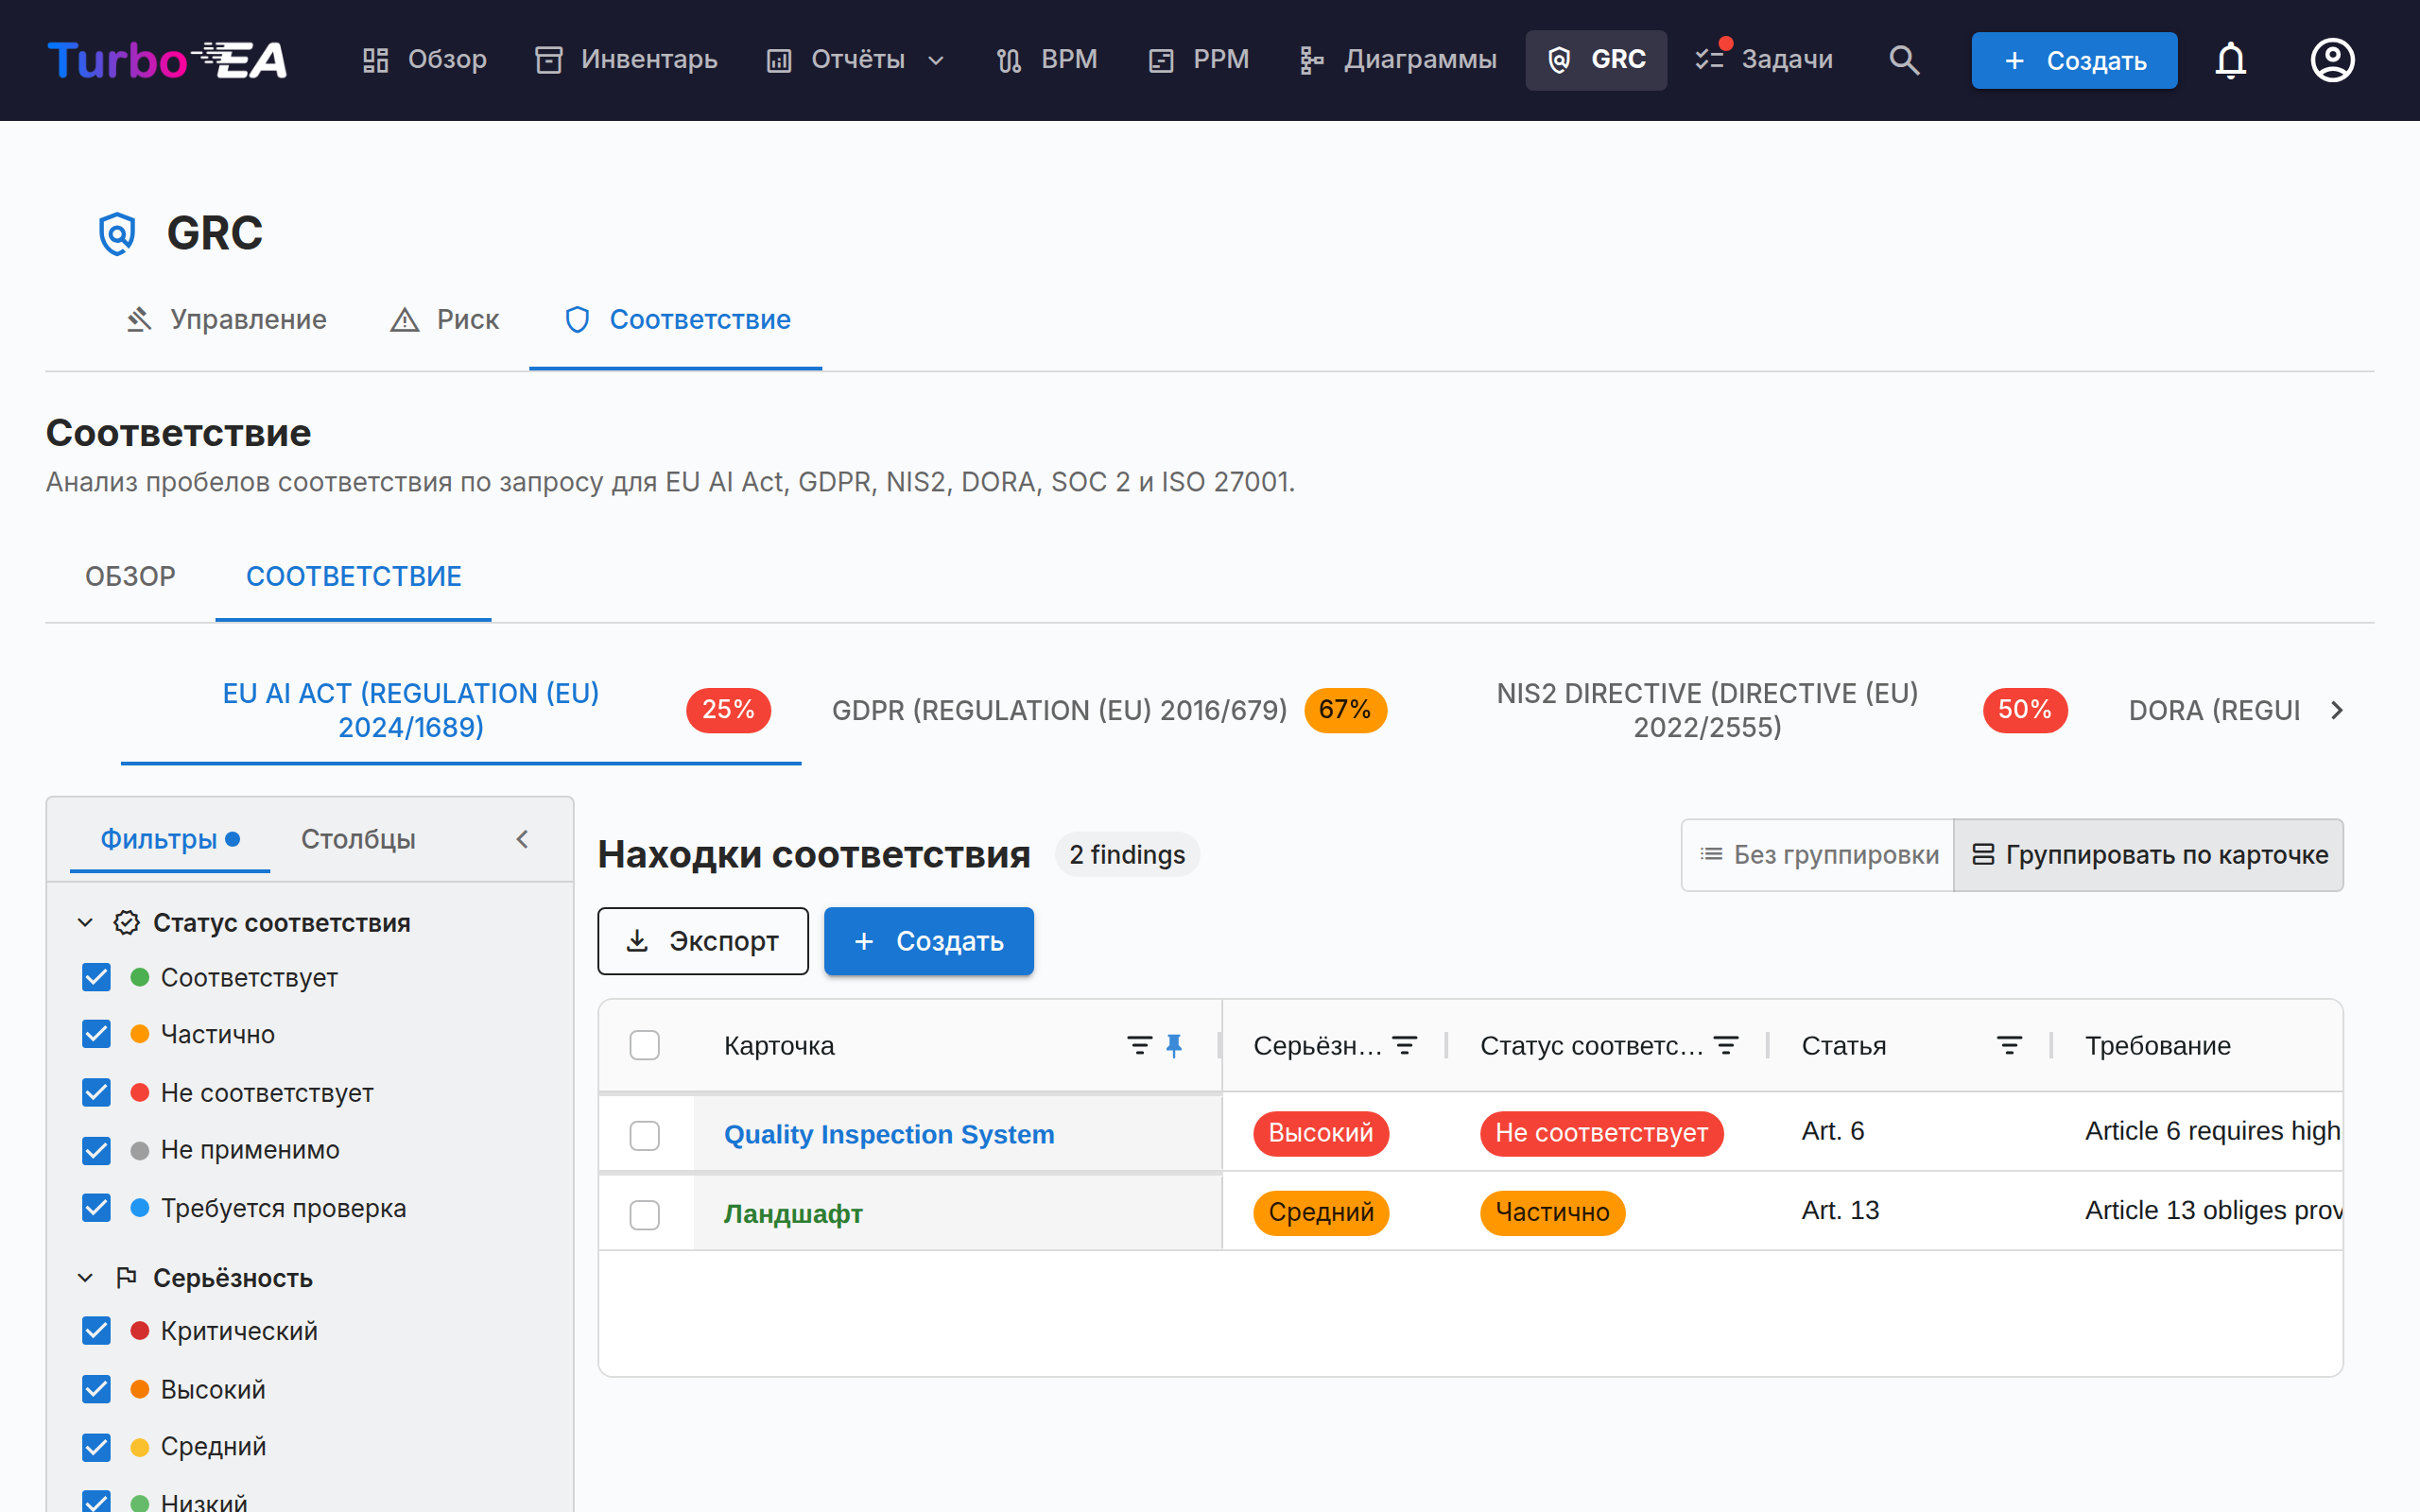Click the 67% compliance score badge
Viewport: 2420px width, 1512px height.
pos(1345,710)
